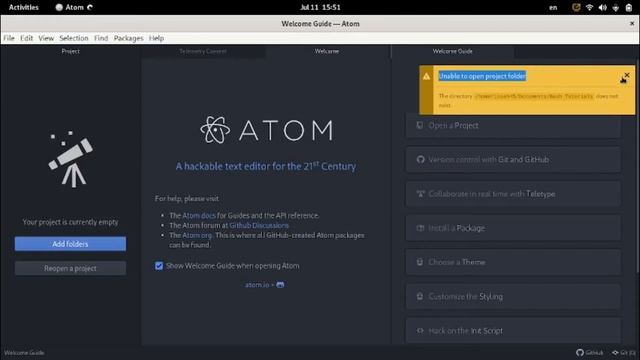Click the octocat icon beside atom.io
640x360 pixels.
[x=280, y=285]
